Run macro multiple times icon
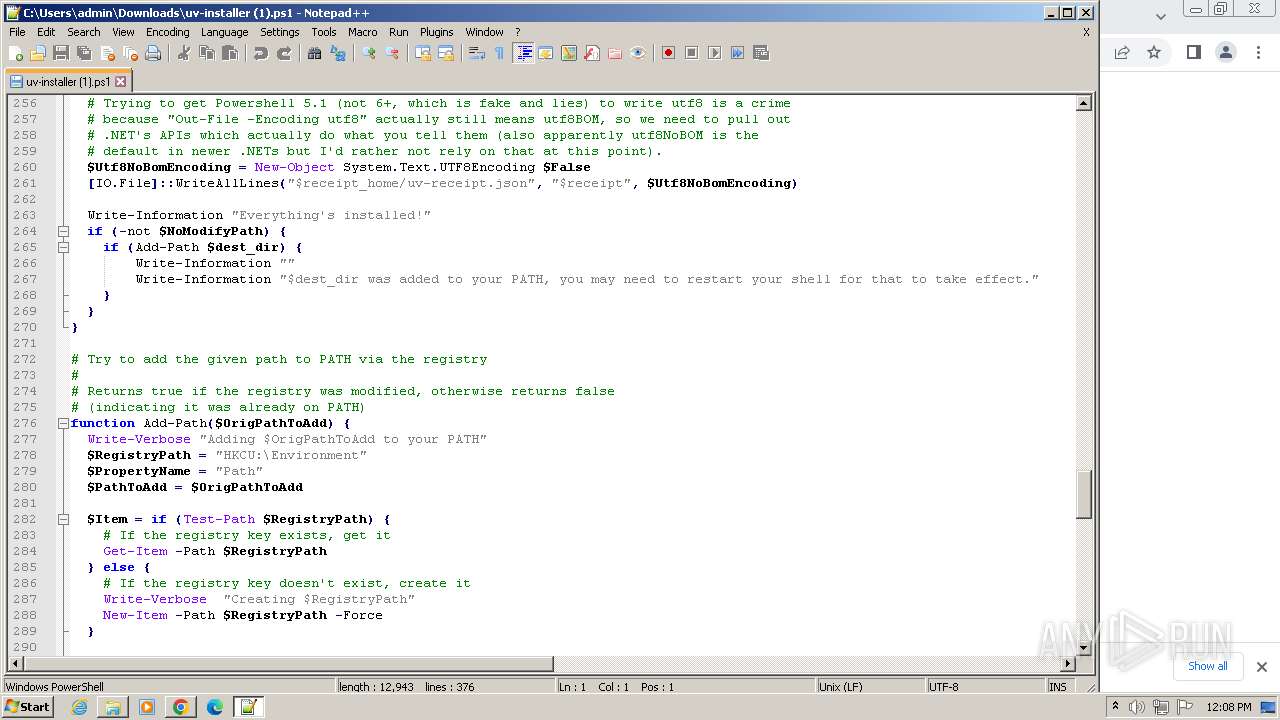Viewport: 1280px width, 720px height. 737,53
